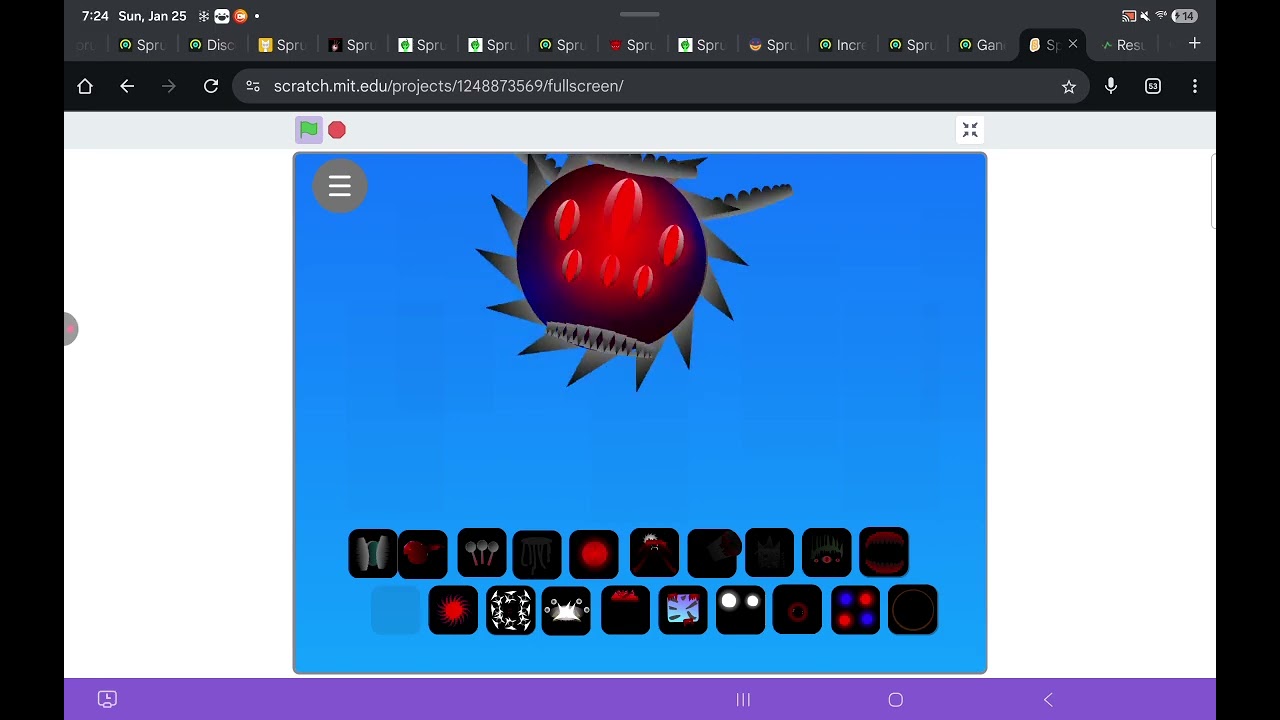Open the gray hamburger menu in the game
The width and height of the screenshot is (1280, 720).
[340, 186]
